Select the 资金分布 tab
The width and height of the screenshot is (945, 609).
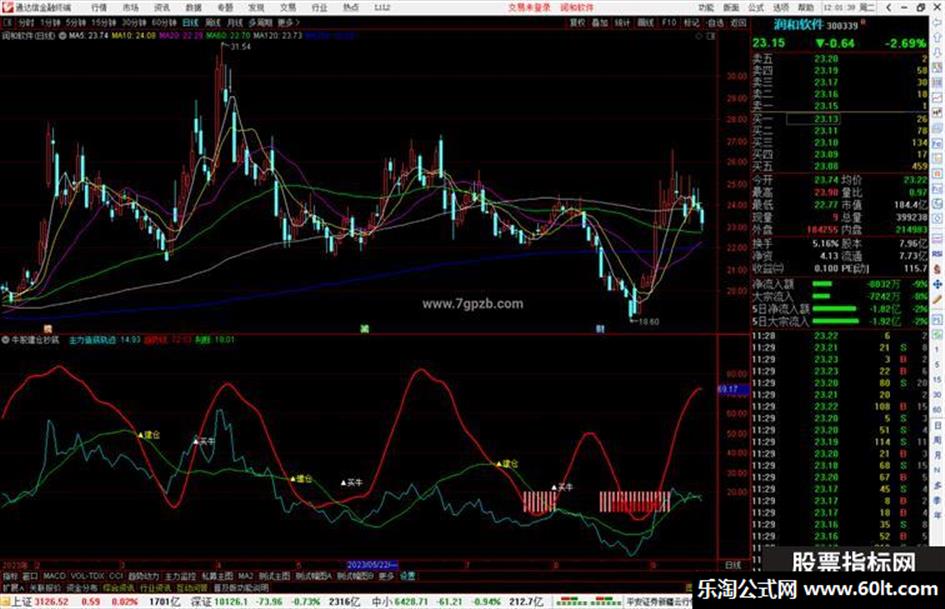pos(81,587)
